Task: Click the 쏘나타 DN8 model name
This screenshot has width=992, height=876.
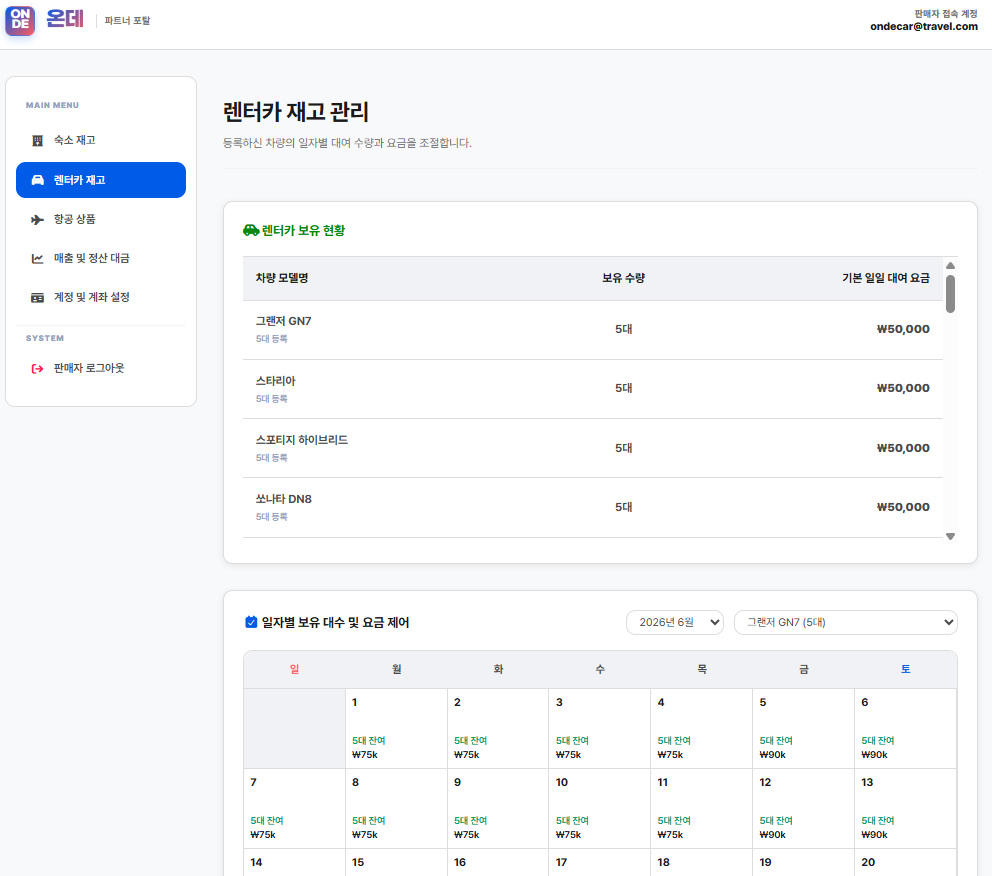Action: click(283, 499)
